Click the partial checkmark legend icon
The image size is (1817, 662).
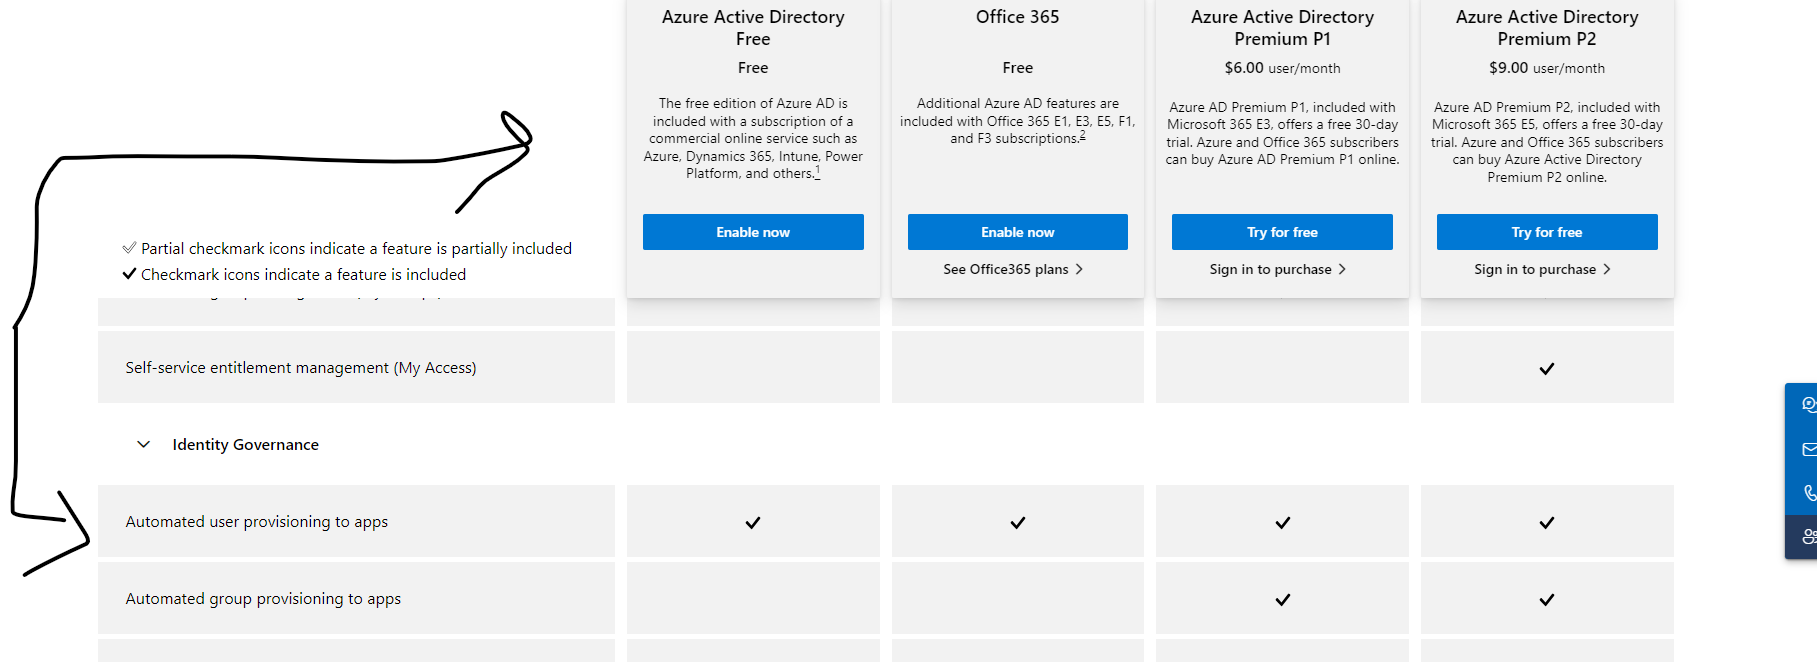[x=129, y=248]
